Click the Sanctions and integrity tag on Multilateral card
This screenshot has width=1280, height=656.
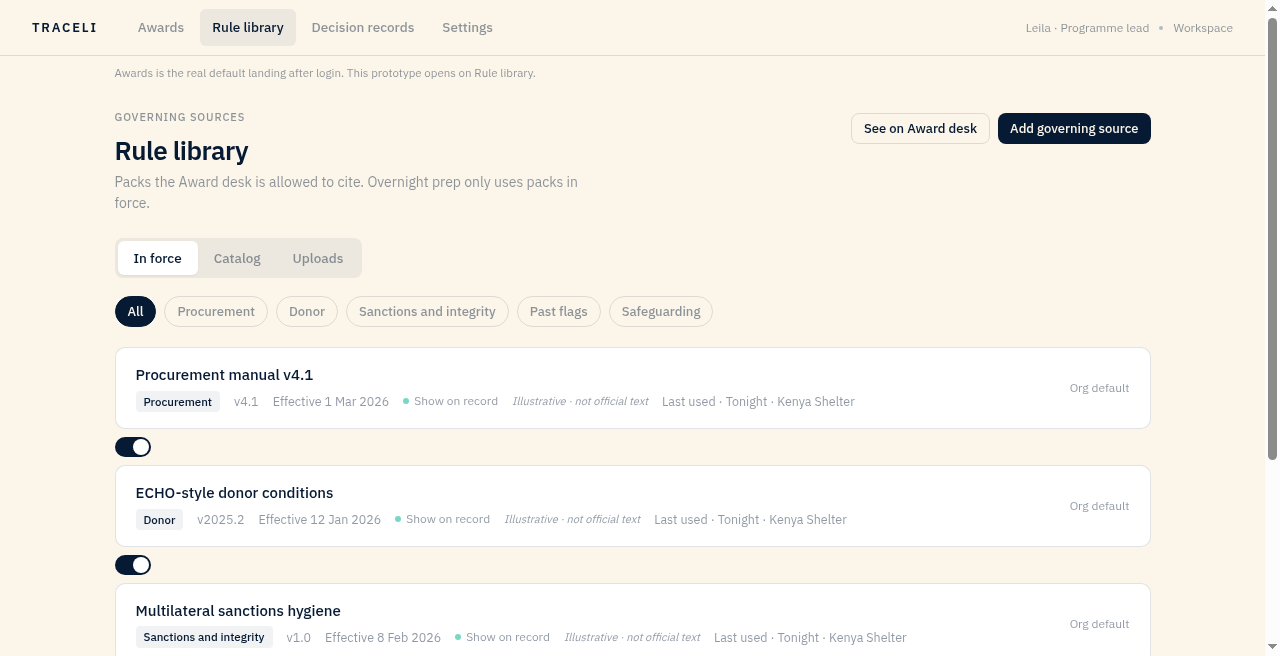point(204,637)
